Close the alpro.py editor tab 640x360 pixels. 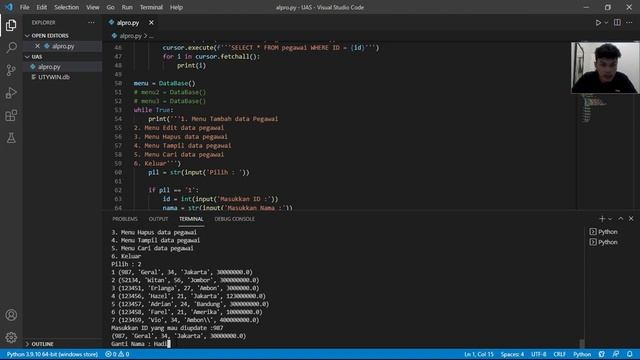pos(151,22)
